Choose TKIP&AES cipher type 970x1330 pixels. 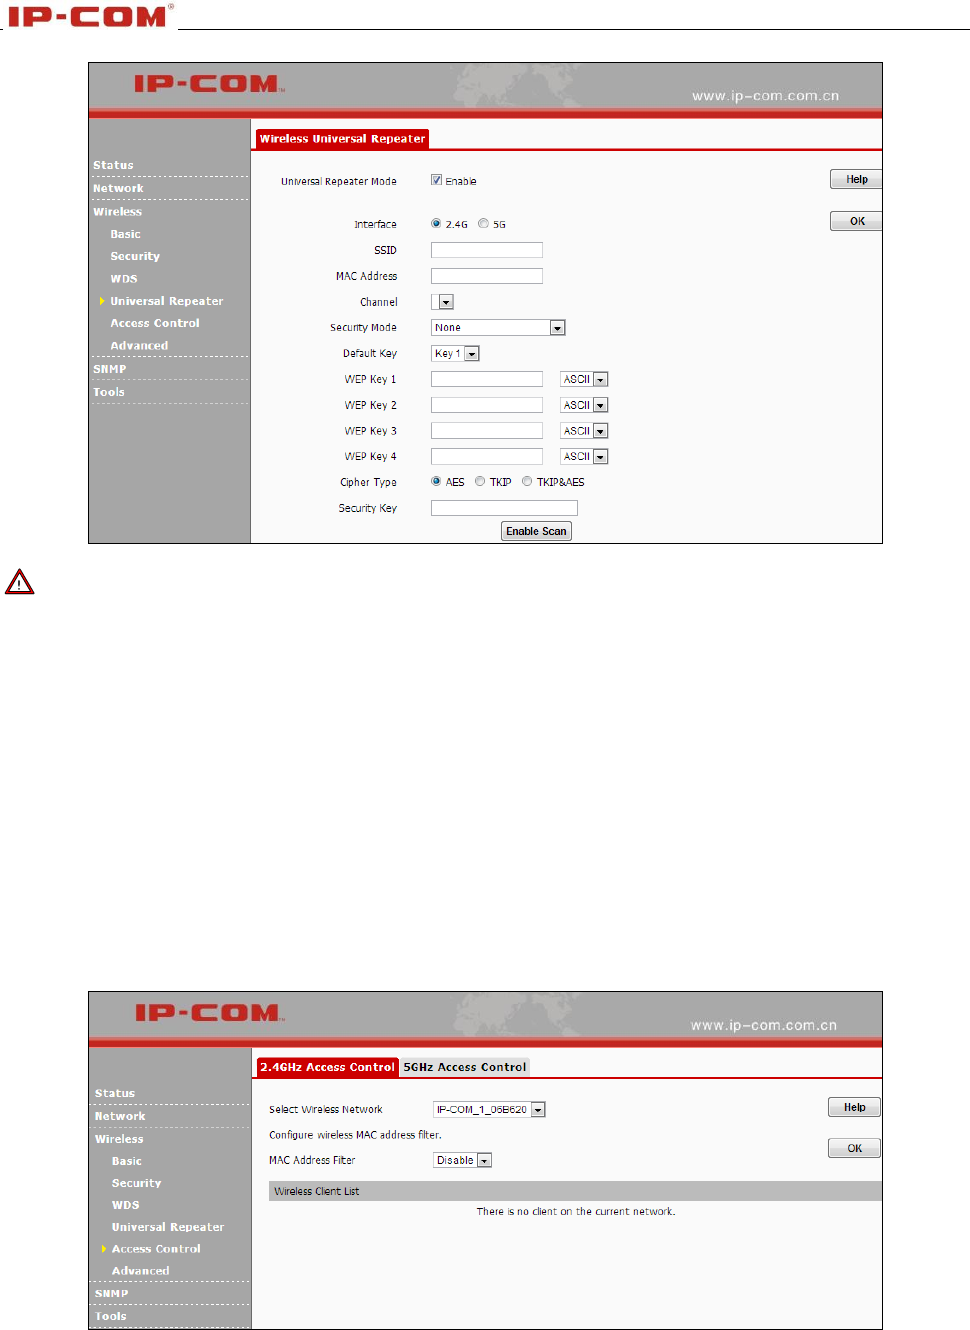coord(527,481)
